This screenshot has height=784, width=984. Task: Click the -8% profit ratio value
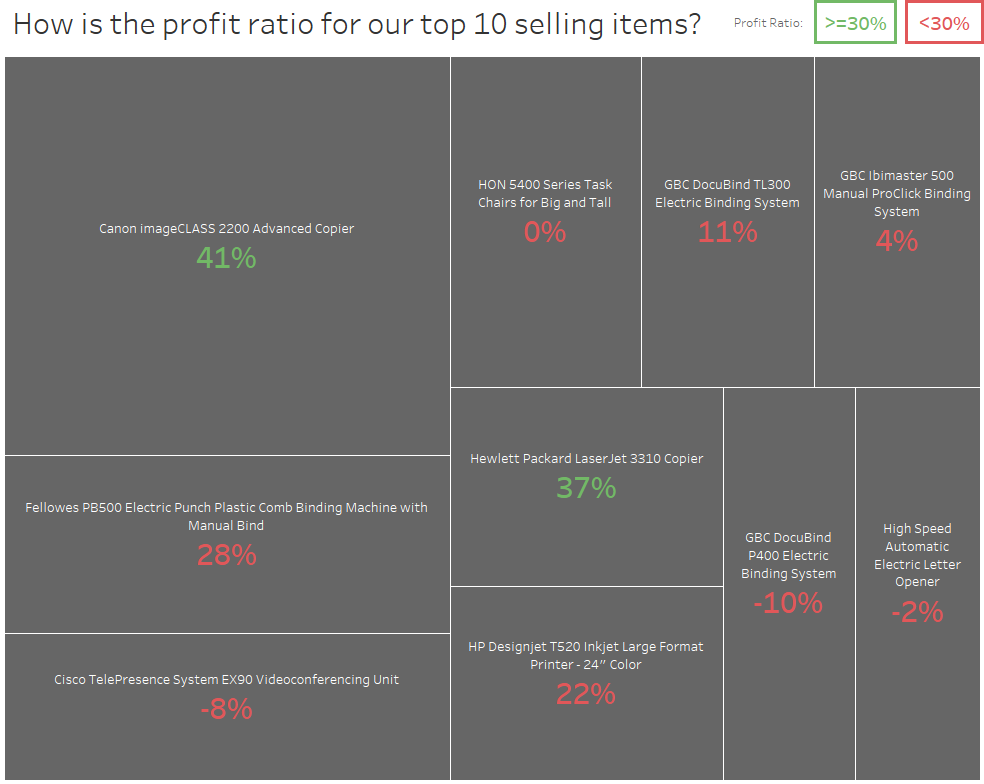(x=227, y=709)
